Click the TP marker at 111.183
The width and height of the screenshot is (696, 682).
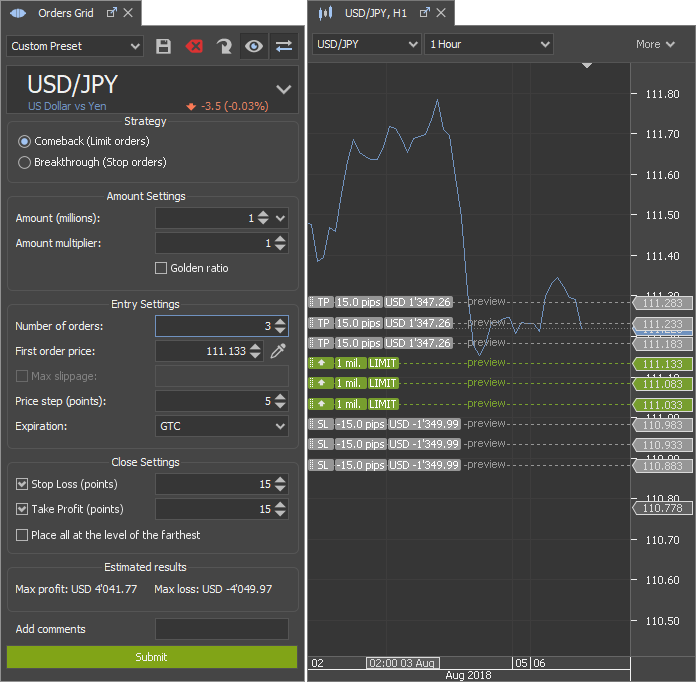323,343
